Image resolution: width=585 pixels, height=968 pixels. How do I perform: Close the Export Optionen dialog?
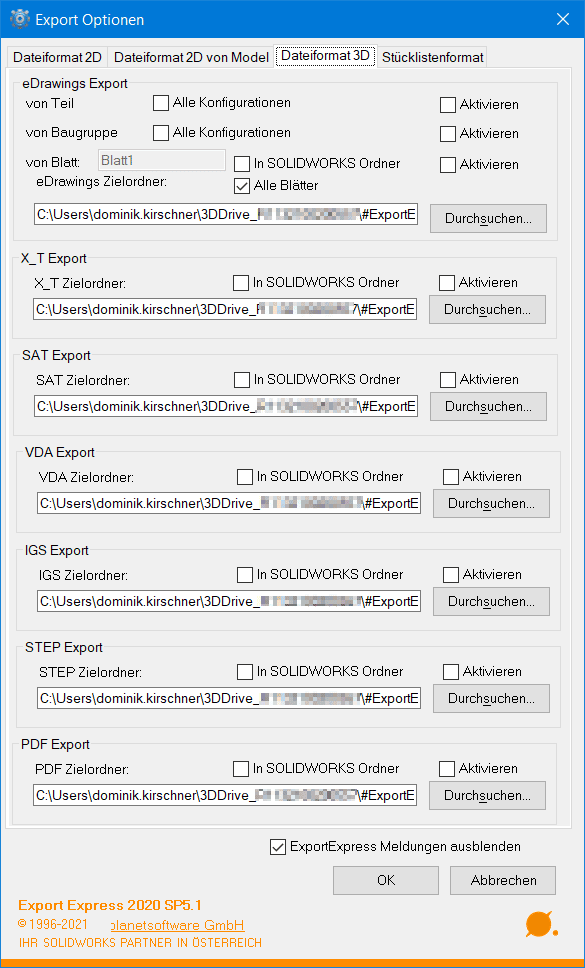pyautogui.click(x=563, y=19)
